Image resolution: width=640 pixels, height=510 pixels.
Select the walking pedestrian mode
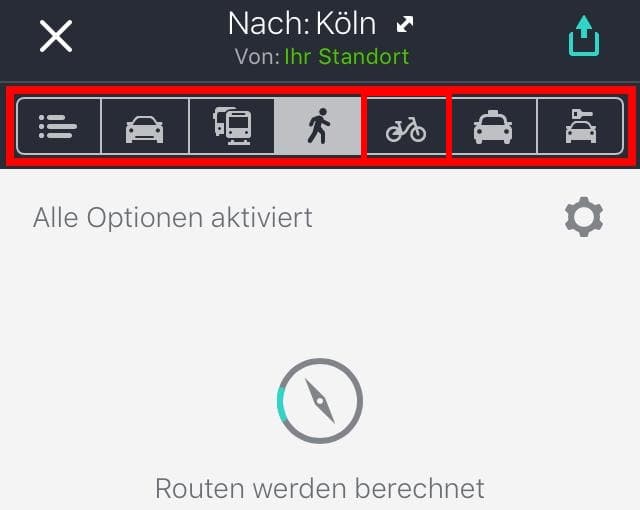point(318,126)
